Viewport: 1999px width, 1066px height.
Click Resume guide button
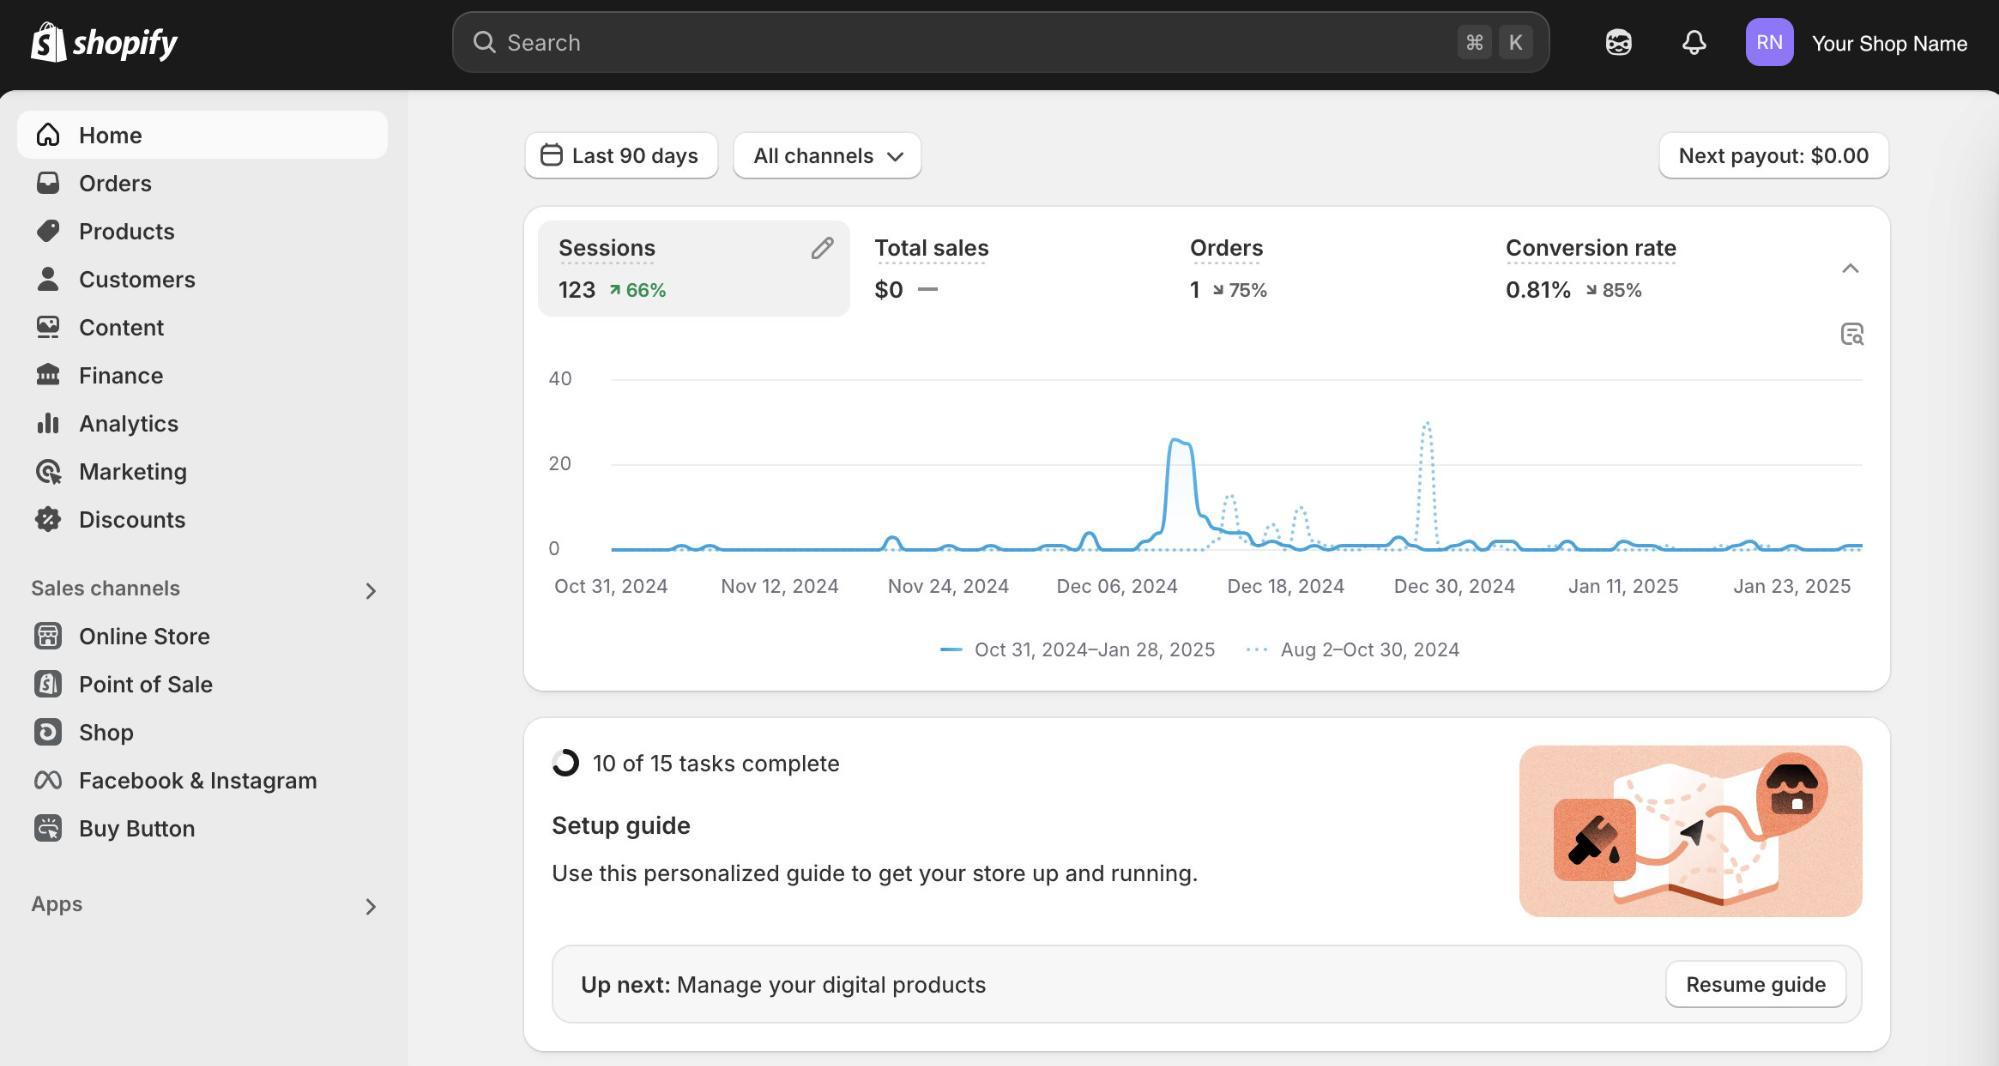pyautogui.click(x=1755, y=985)
